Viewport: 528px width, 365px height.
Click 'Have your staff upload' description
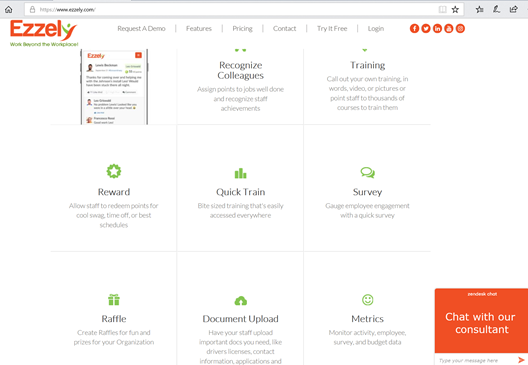coord(240,347)
